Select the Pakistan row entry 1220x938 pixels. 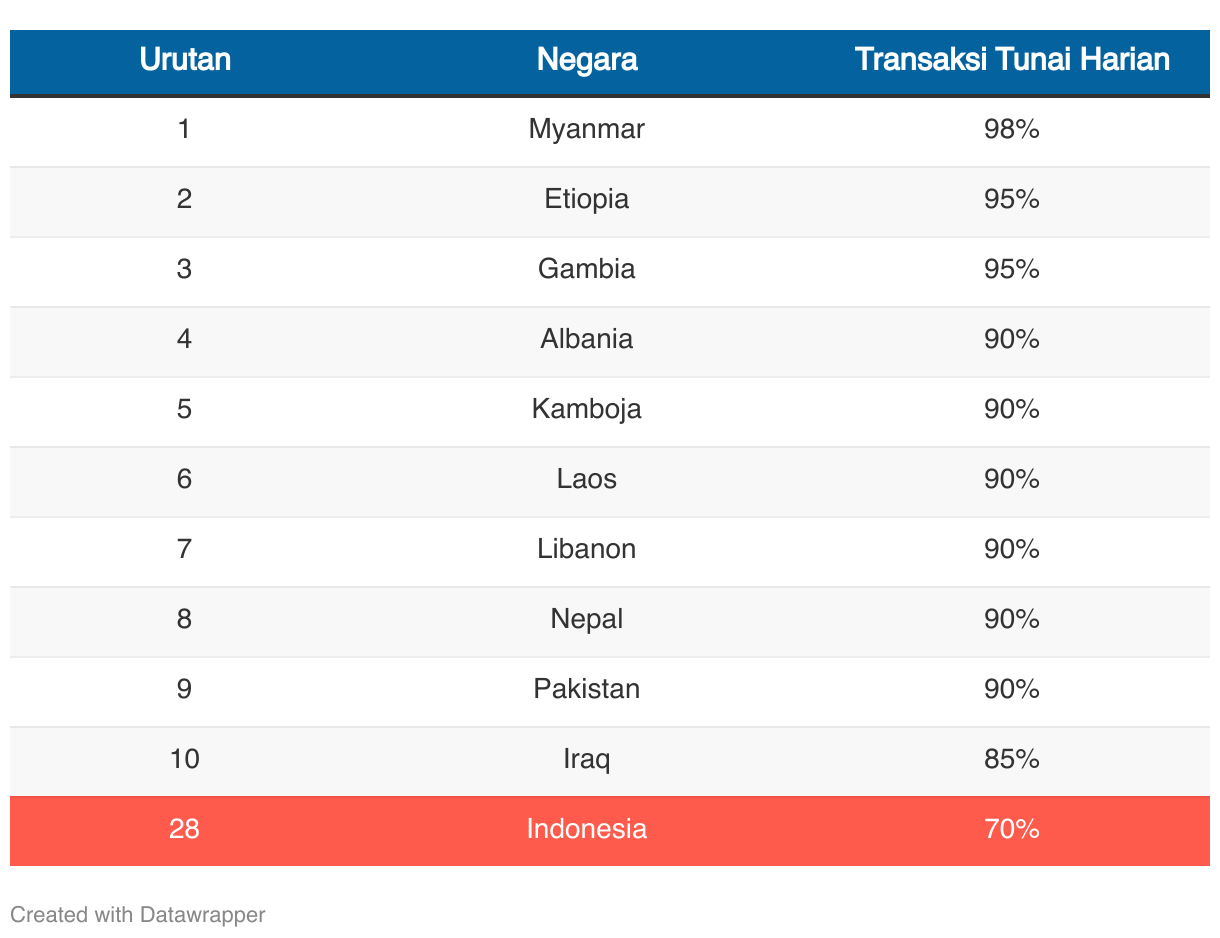pos(587,689)
